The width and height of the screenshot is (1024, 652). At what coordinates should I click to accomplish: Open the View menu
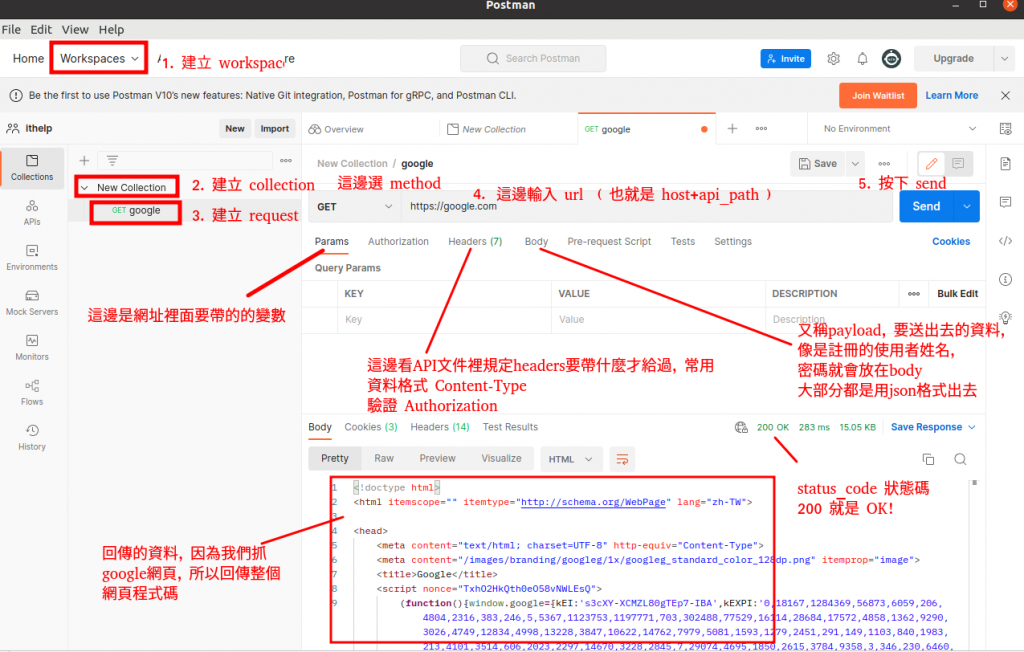[75, 29]
